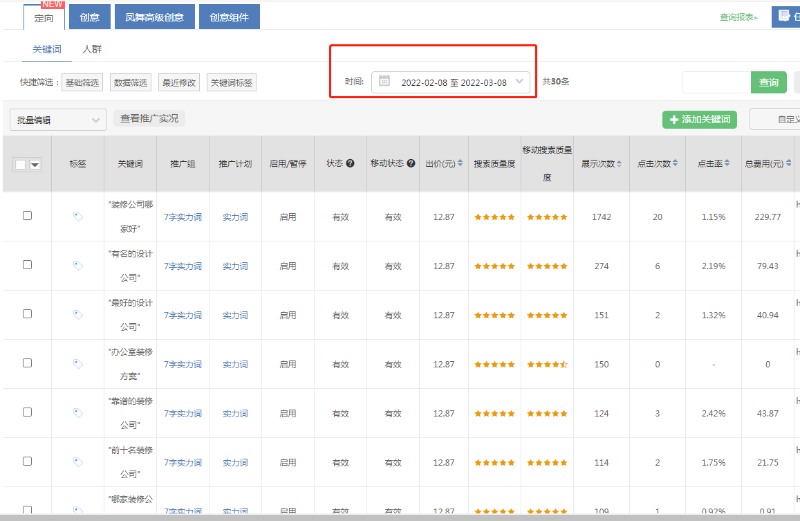Click the calendar icon in date field
The width and height of the screenshot is (800, 521).
[x=384, y=82]
